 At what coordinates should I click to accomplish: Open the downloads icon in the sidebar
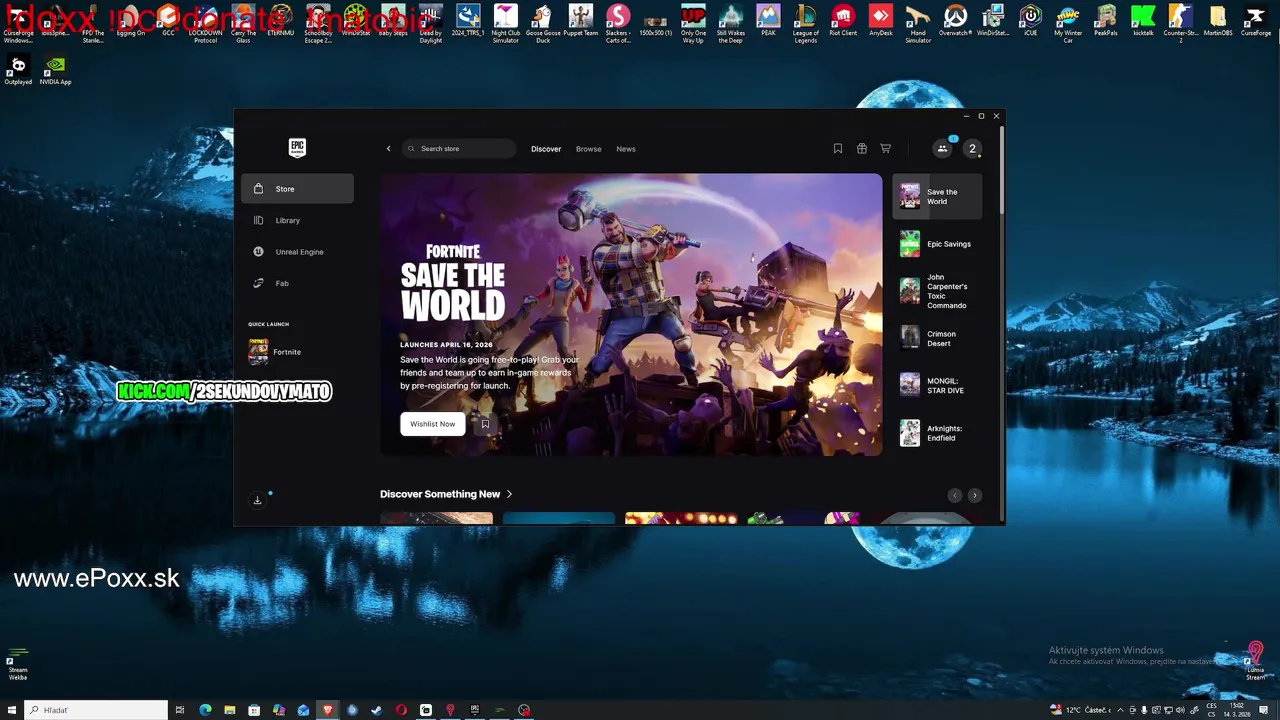click(257, 500)
